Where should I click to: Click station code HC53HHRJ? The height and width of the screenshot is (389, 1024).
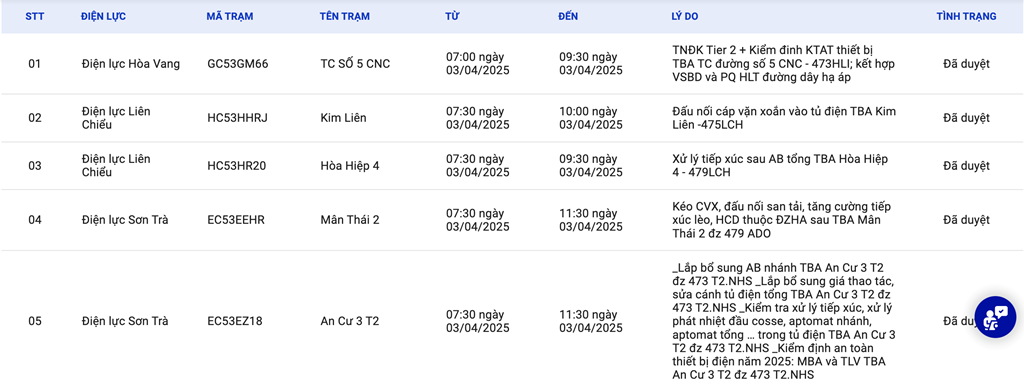point(237,118)
